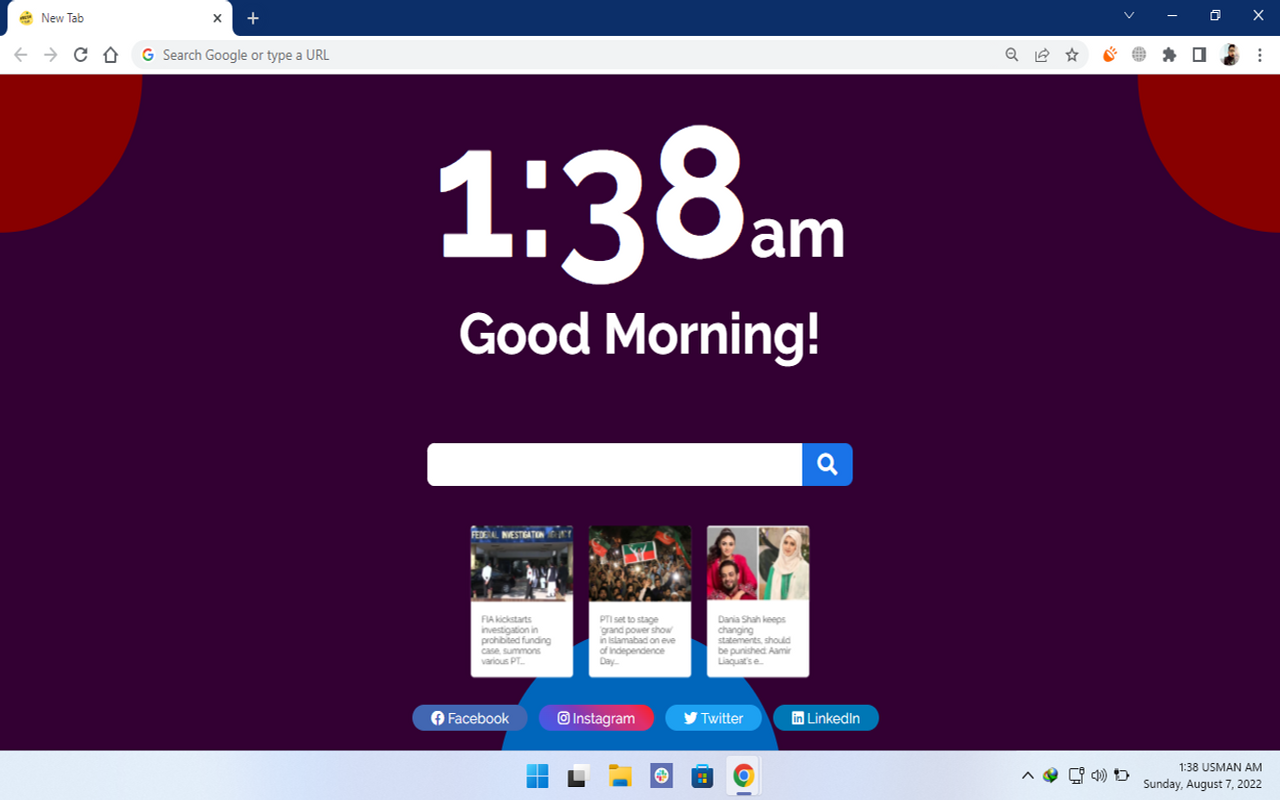Focus the white page search field
The width and height of the screenshot is (1280, 800).
click(615, 465)
